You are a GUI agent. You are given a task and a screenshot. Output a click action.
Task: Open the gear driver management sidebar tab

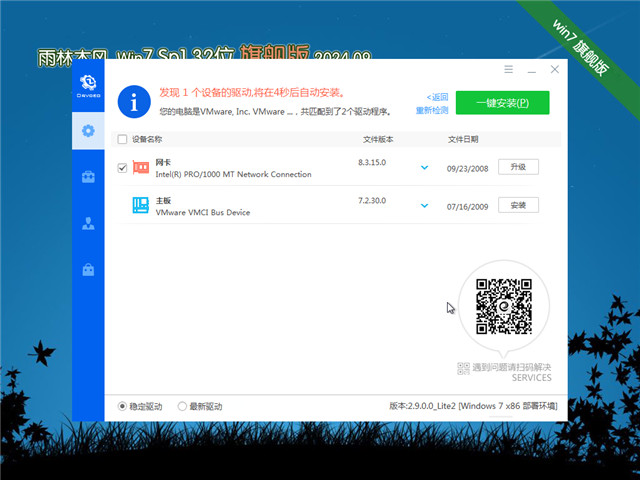coord(88,130)
